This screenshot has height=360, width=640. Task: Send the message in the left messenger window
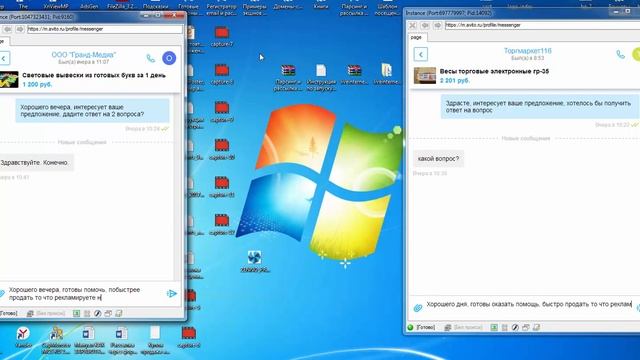coord(171,293)
